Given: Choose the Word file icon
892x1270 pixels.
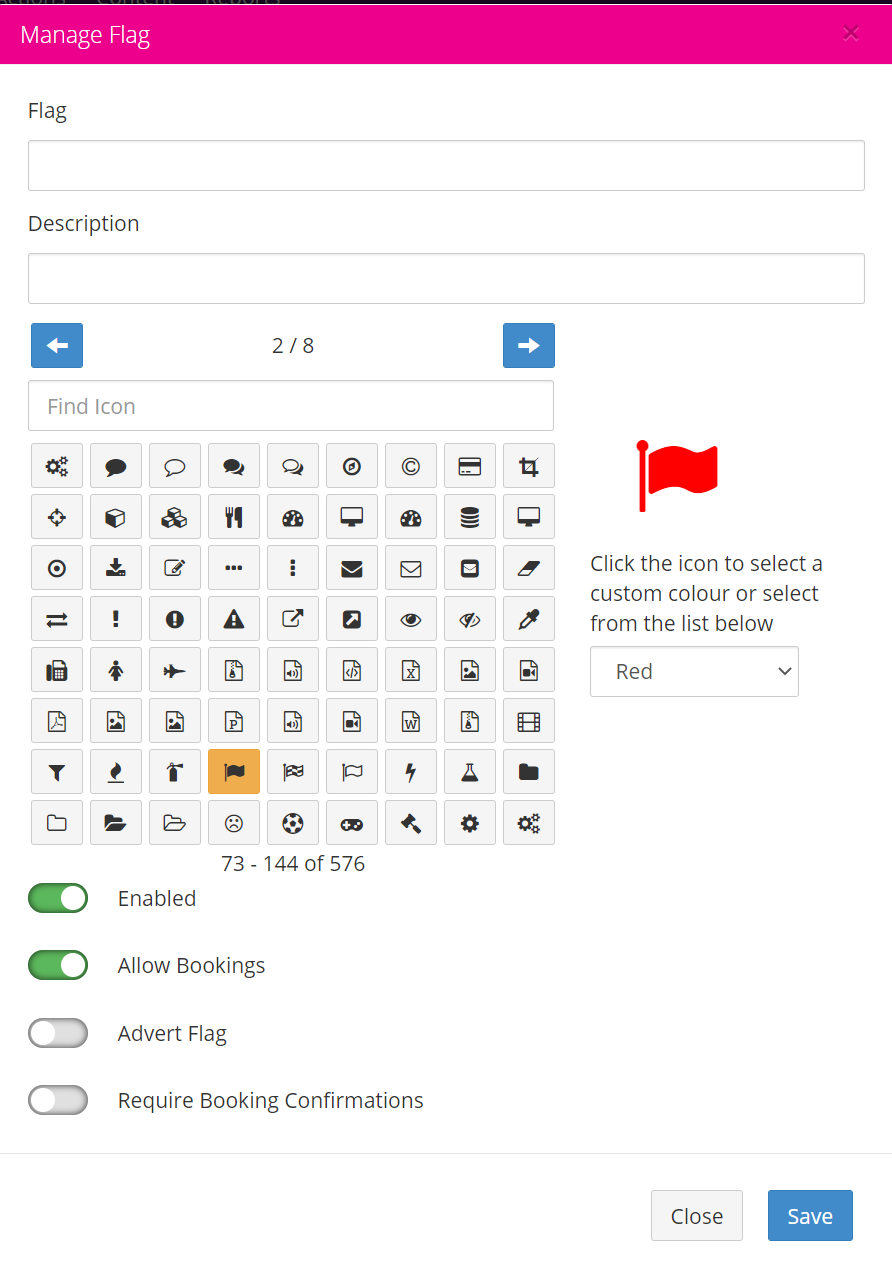Looking at the screenshot, I should (411, 721).
